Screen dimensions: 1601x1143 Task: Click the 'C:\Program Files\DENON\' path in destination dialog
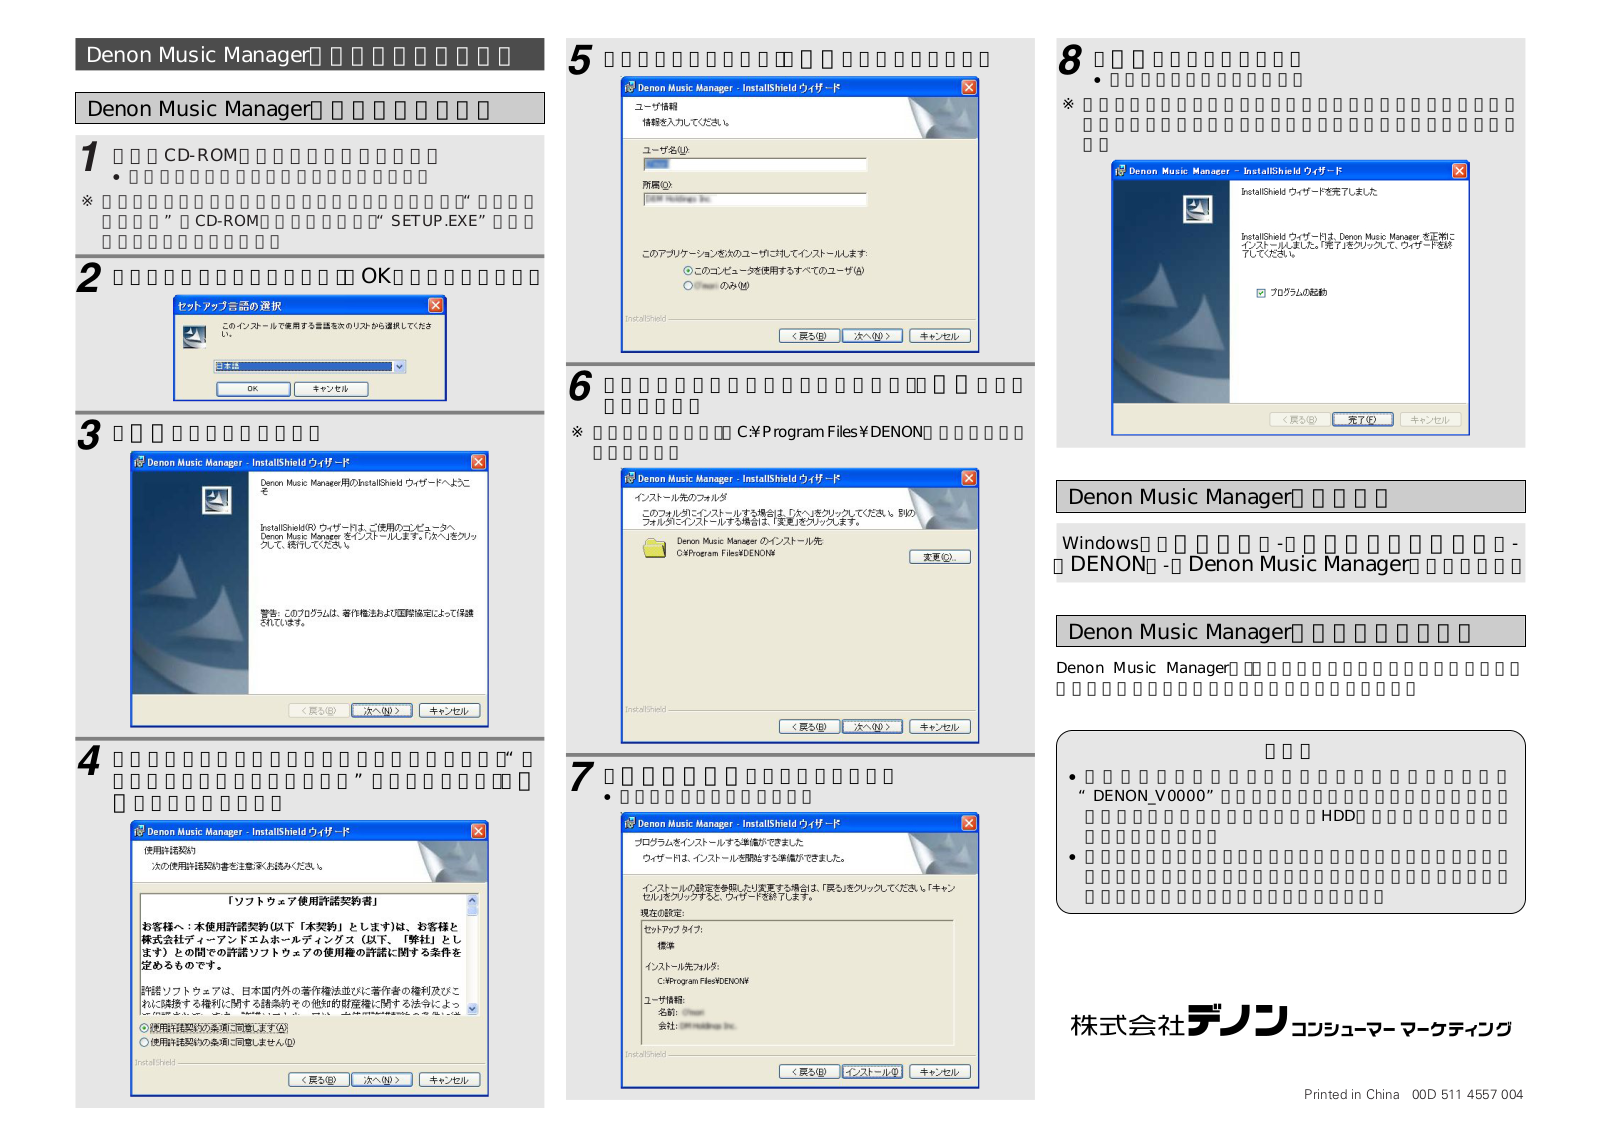coord(725,553)
